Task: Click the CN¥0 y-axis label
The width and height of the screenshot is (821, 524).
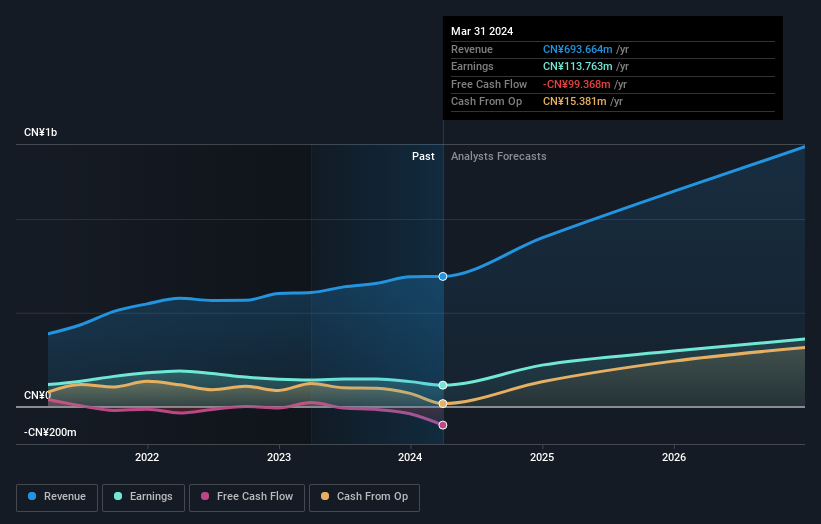Action: 37,395
